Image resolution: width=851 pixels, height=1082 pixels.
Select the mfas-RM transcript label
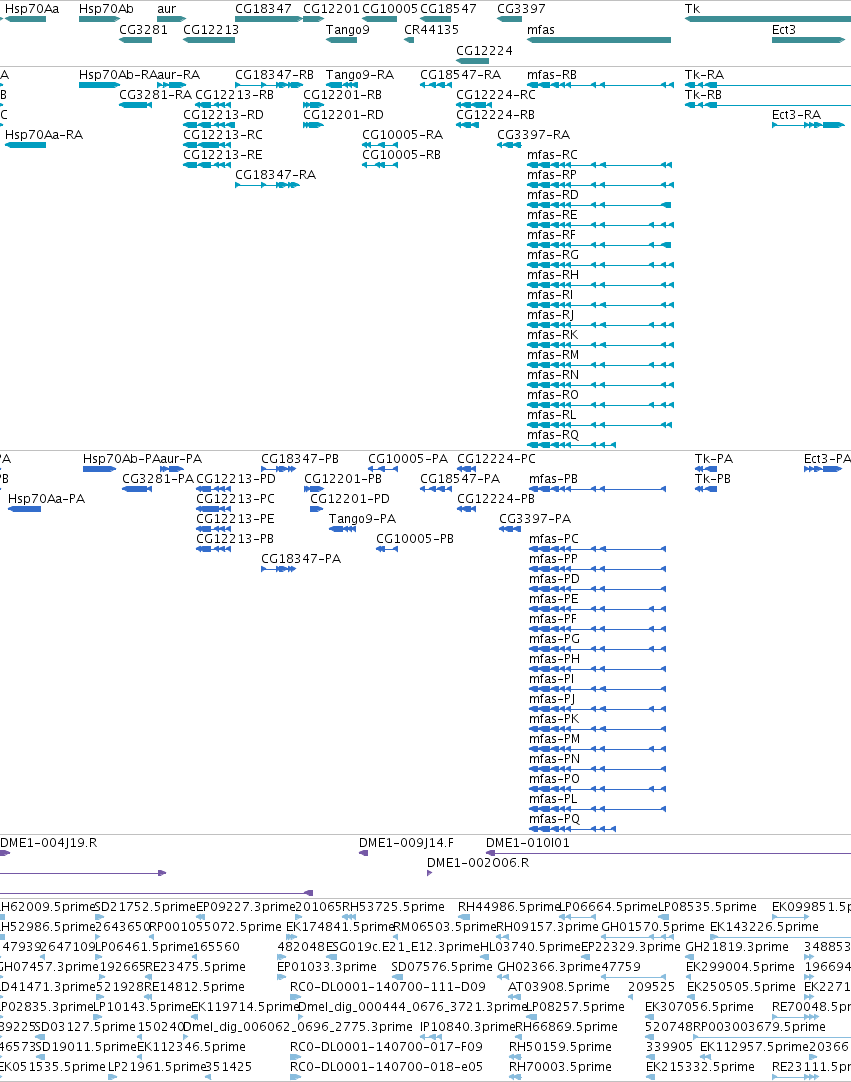553,355
